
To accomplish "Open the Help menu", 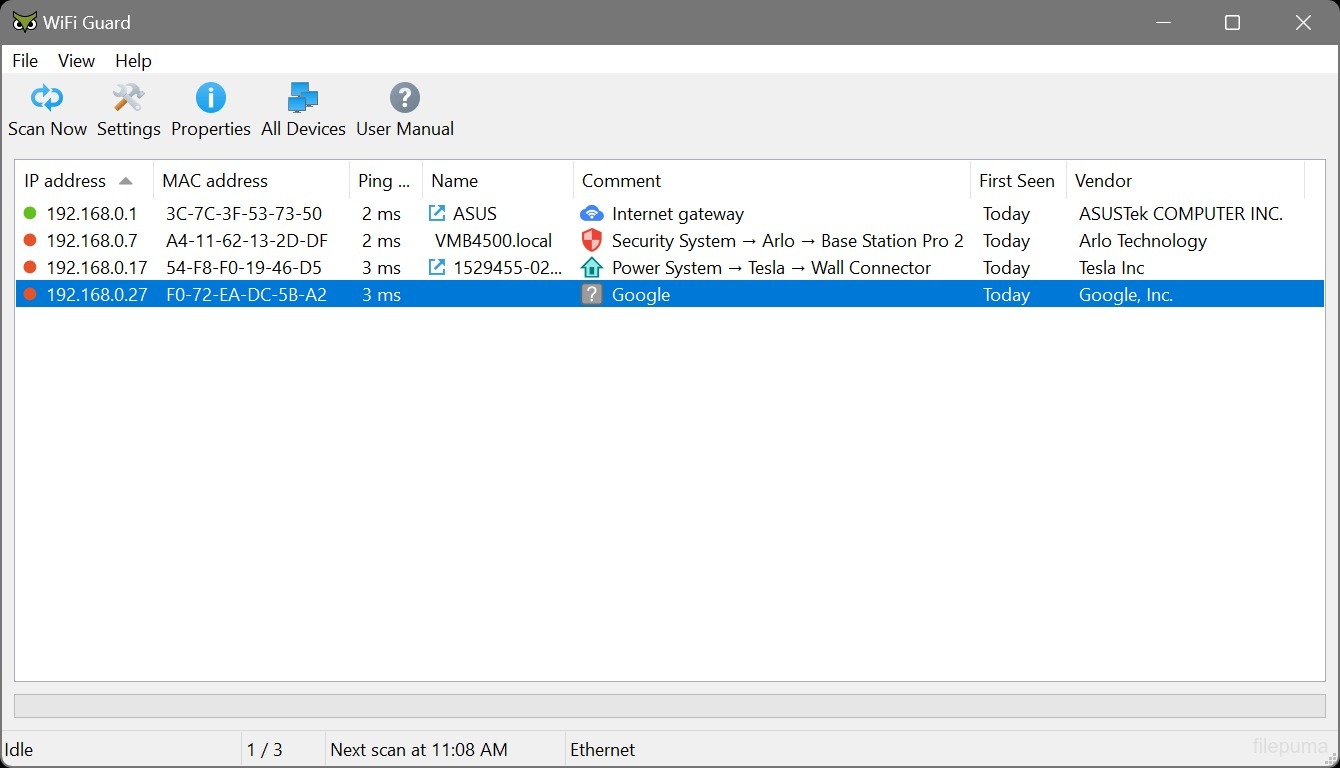I will pos(133,61).
